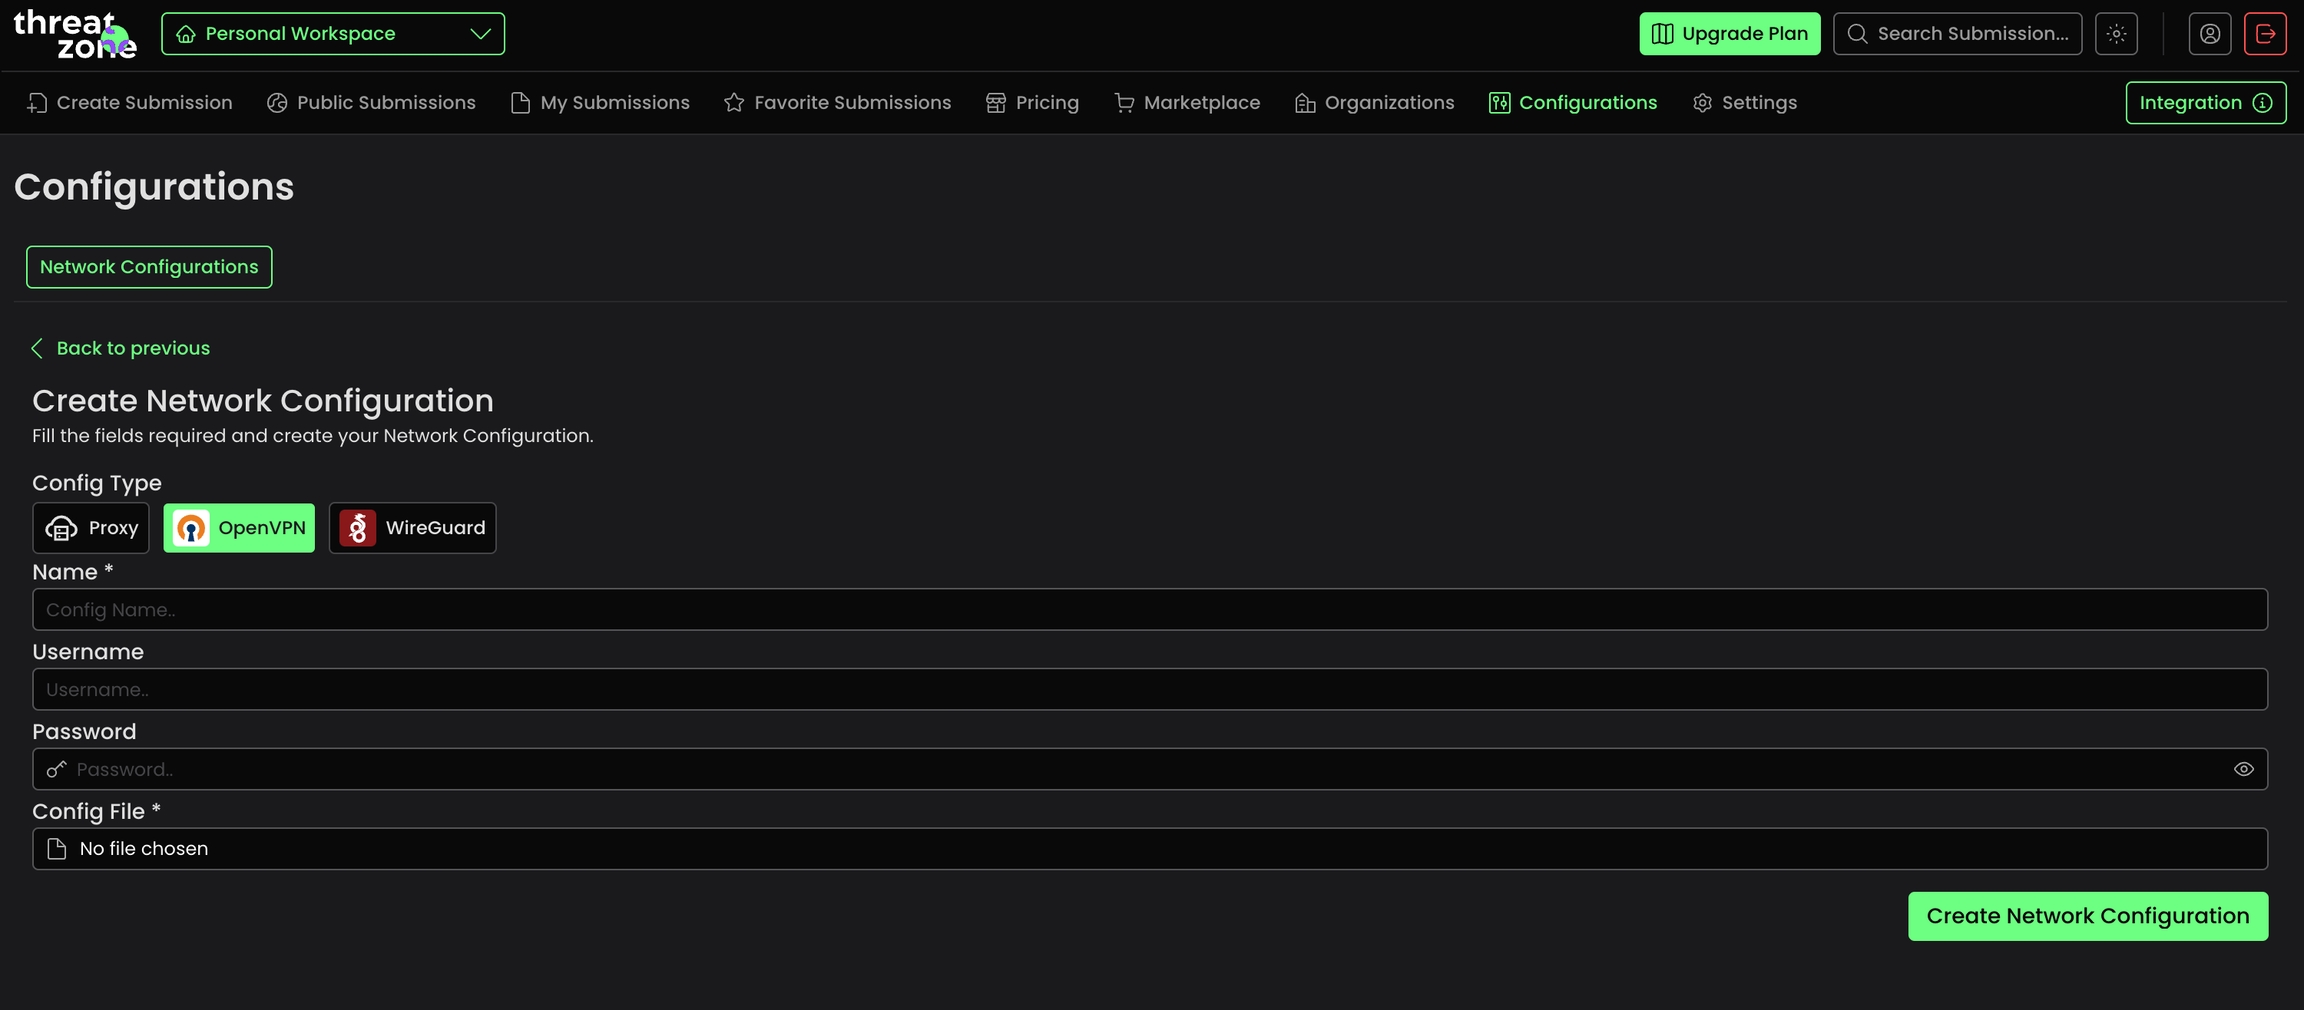Click the Threat Zone logo
This screenshot has height=1010, width=2304.
click(x=75, y=35)
